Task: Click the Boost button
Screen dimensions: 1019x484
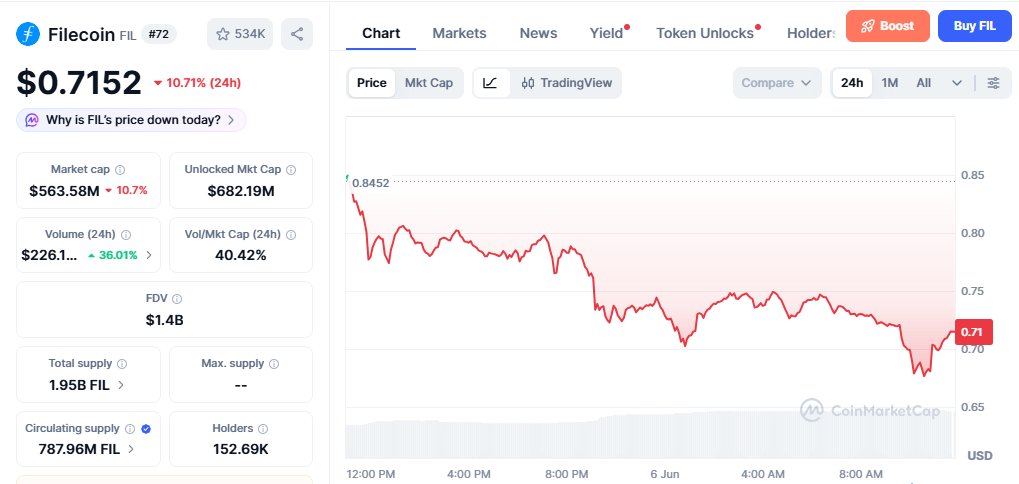Action: tap(888, 26)
